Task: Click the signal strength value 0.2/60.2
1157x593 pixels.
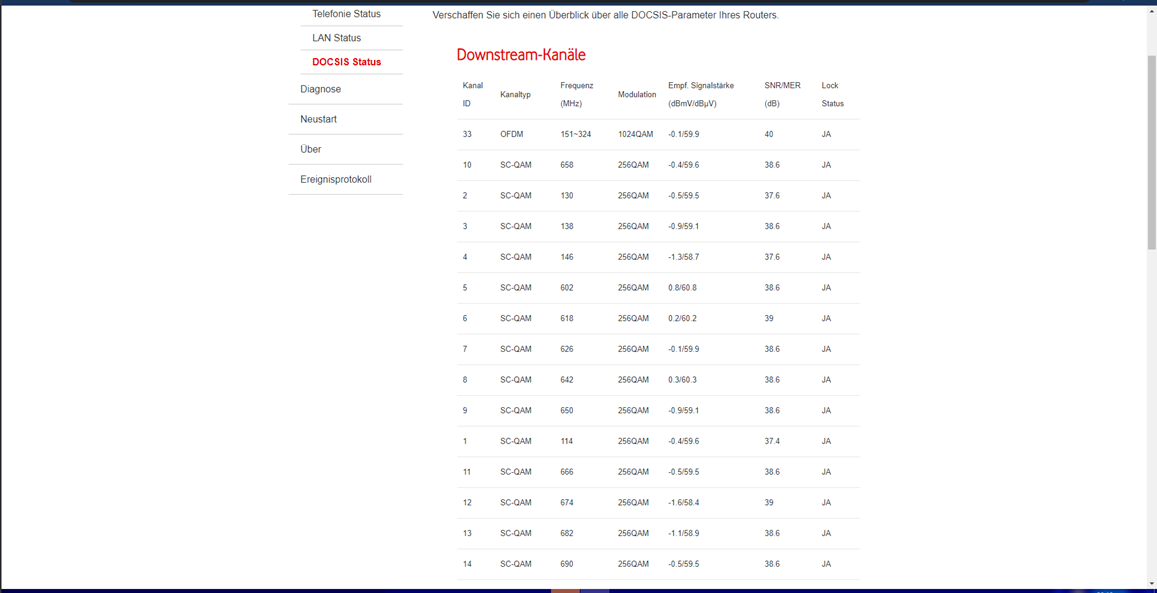Action: coord(682,318)
